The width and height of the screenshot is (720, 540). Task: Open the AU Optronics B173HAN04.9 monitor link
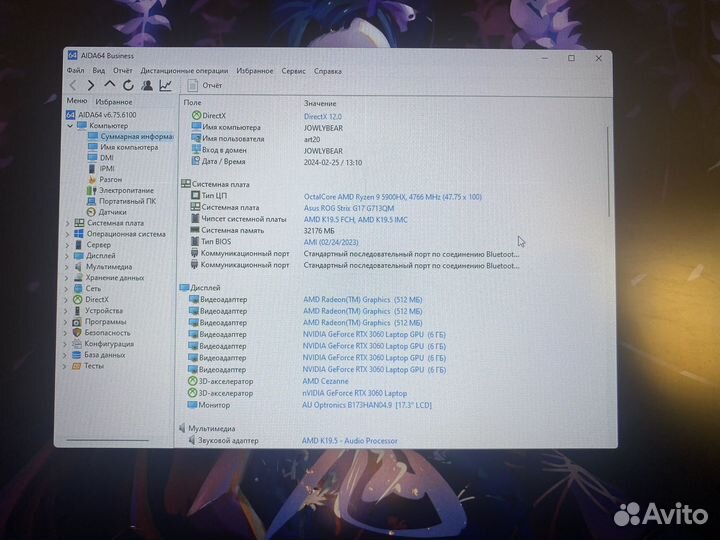coord(367,405)
